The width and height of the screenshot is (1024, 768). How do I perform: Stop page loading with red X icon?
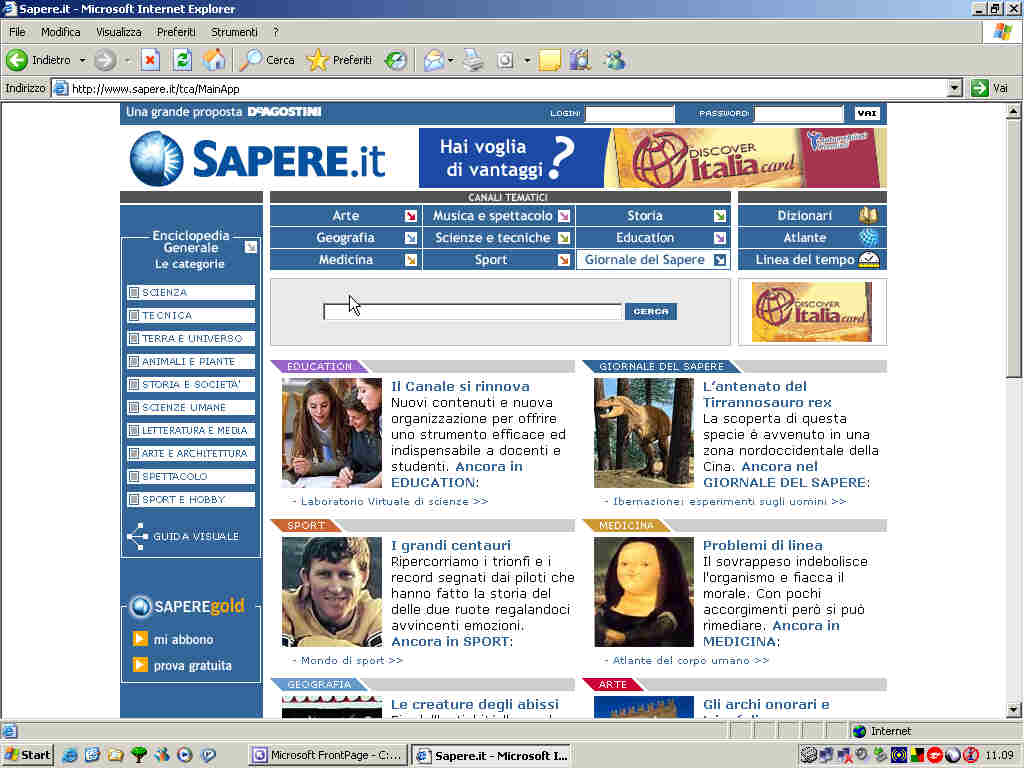[150, 60]
